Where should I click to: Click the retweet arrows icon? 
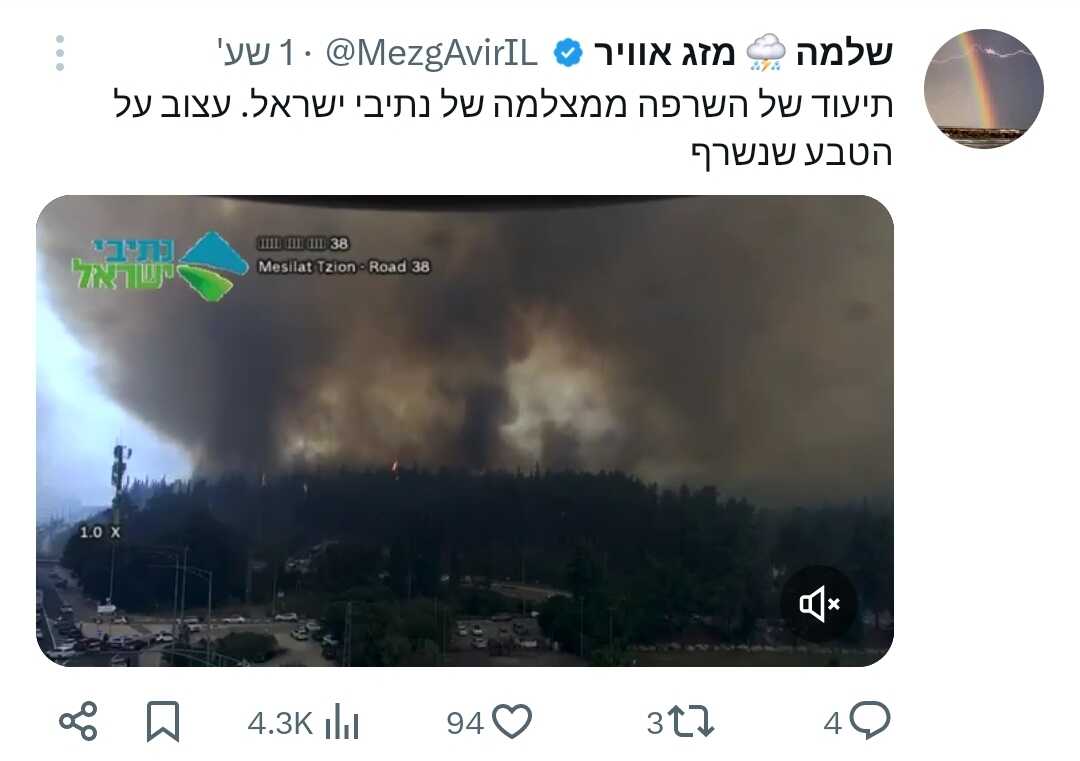click(691, 722)
